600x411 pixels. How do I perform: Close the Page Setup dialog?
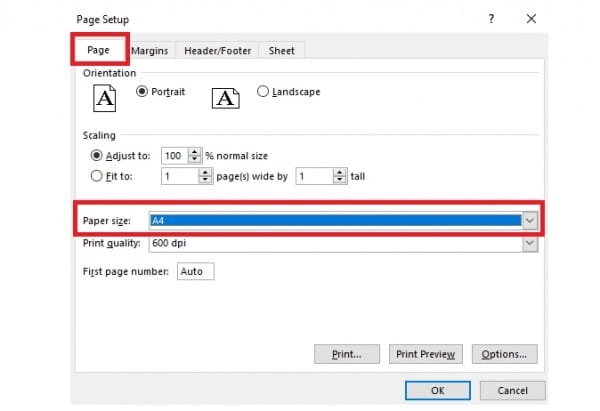click(x=531, y=18)
